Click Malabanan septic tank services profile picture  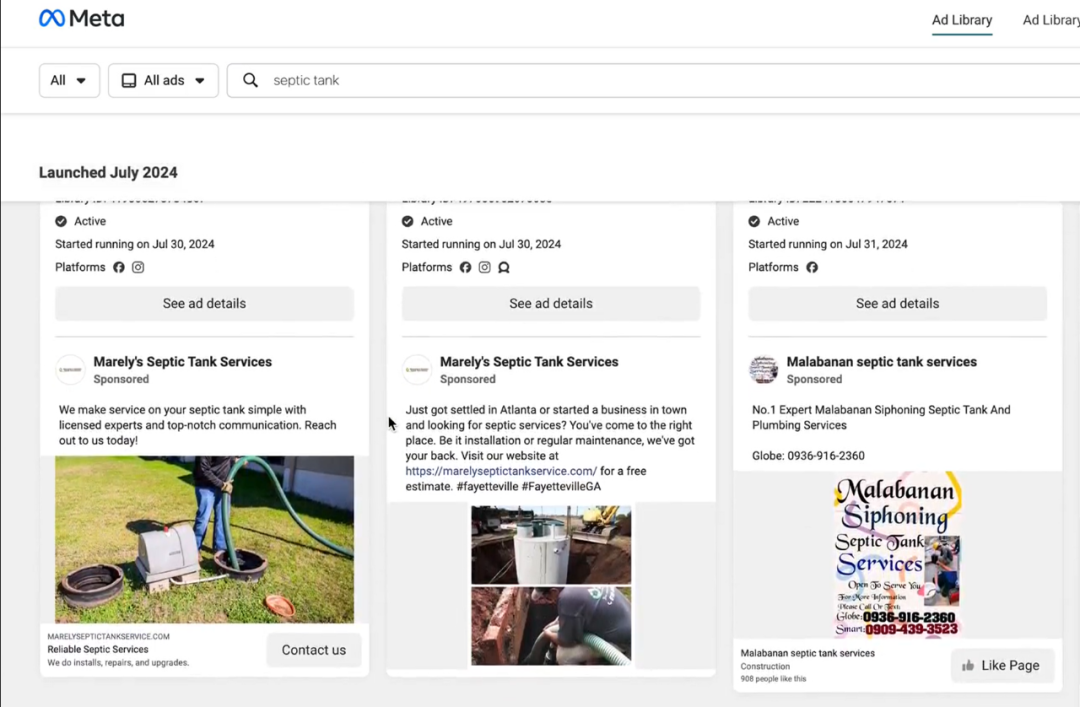coord(764,370)
